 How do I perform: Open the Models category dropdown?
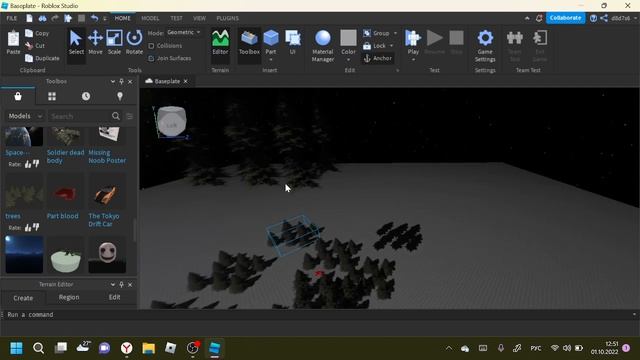point(25,116)
